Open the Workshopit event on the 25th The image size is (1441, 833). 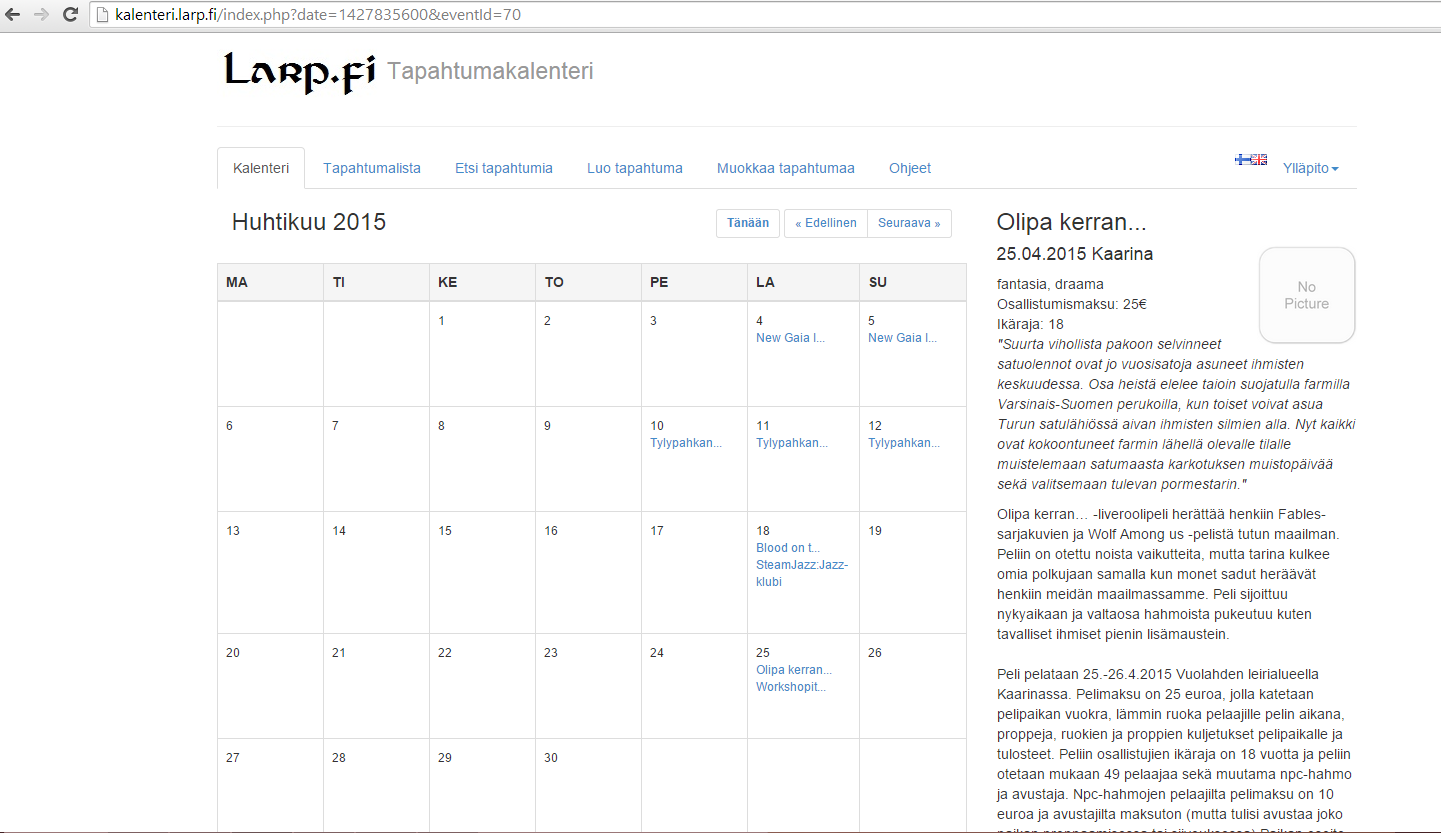tap(790, 687)
